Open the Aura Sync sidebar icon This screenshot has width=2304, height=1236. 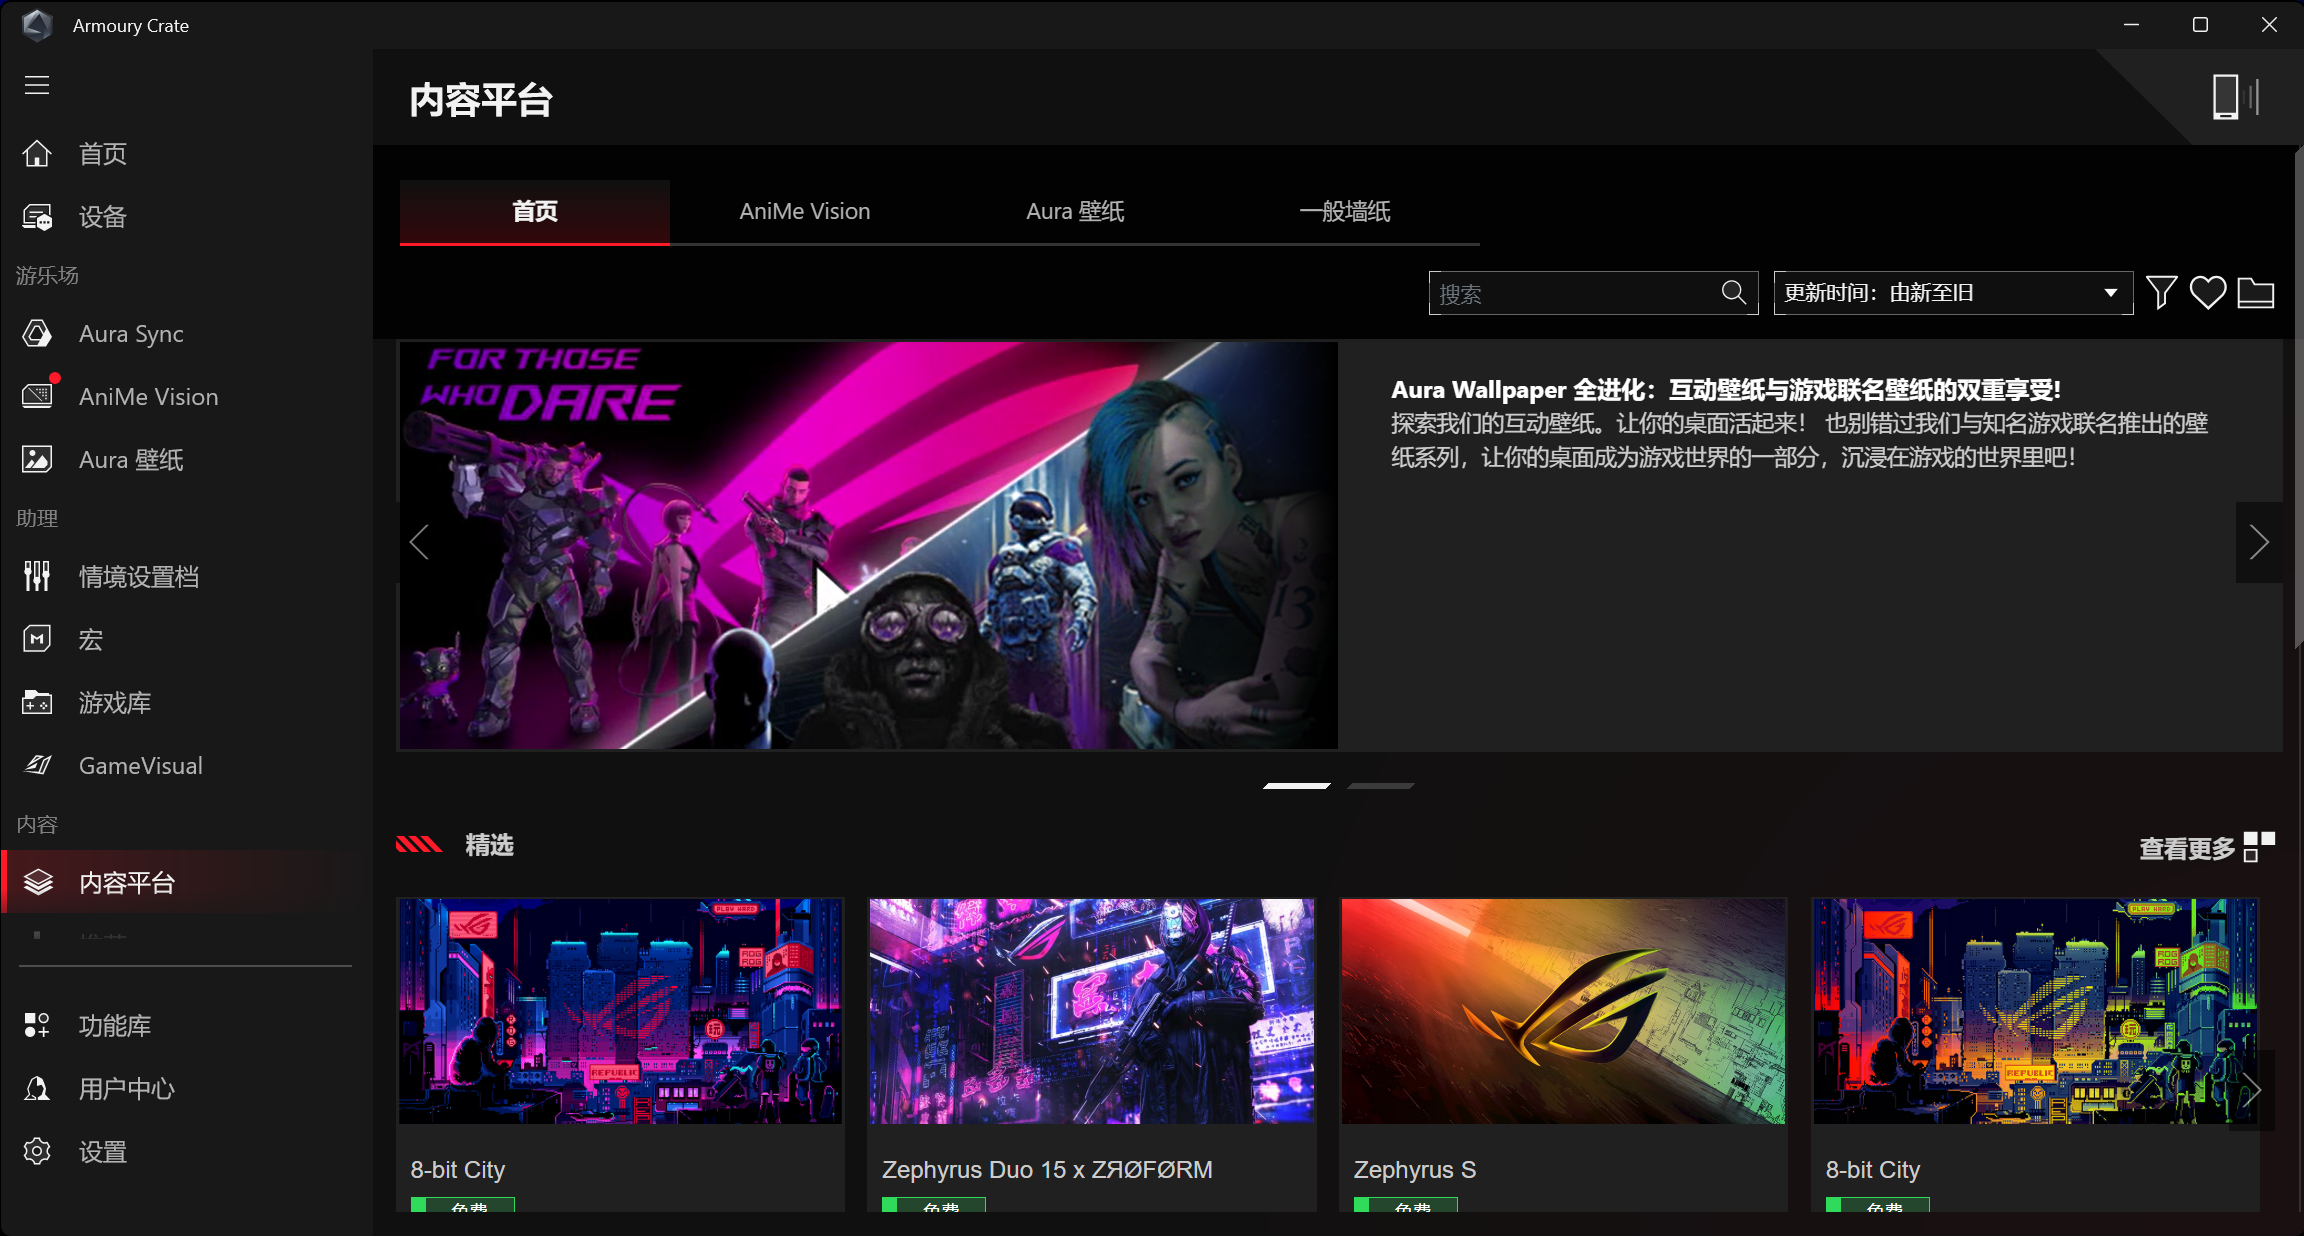37,334
